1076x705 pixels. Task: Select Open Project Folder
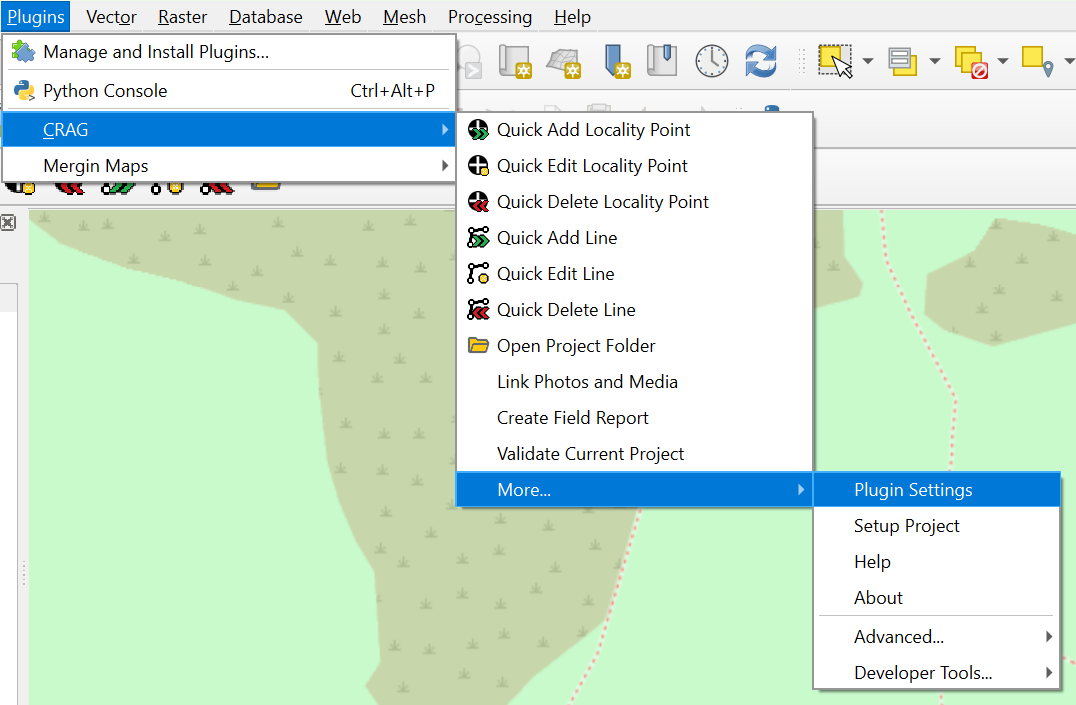pyautogui.click(x=635, y=345)
